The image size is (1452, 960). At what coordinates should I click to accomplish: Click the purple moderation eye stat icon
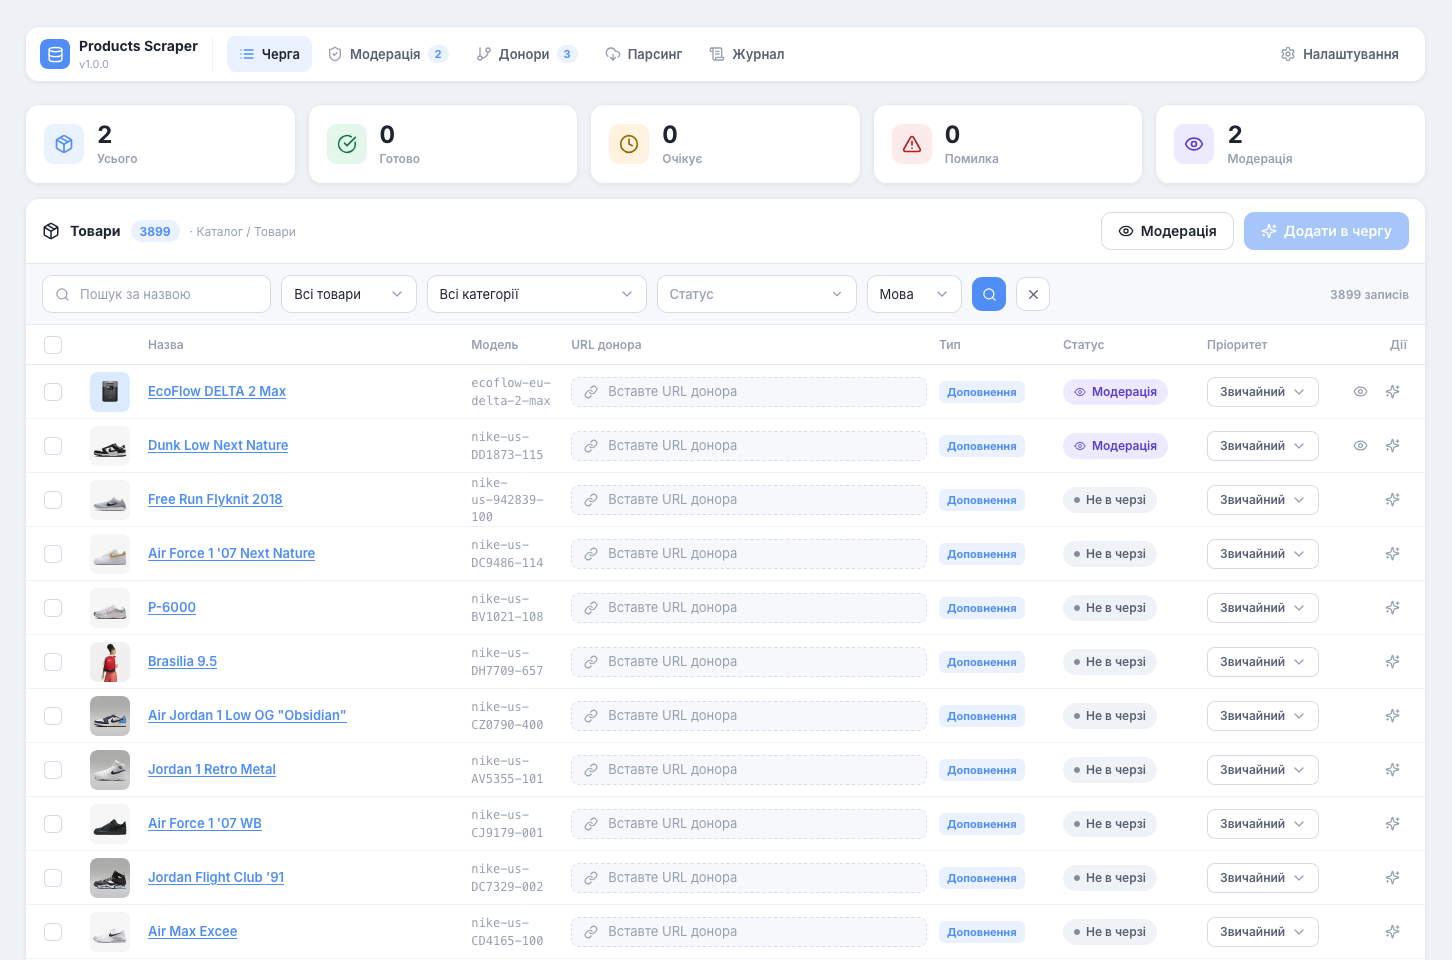click(1194, 144)
